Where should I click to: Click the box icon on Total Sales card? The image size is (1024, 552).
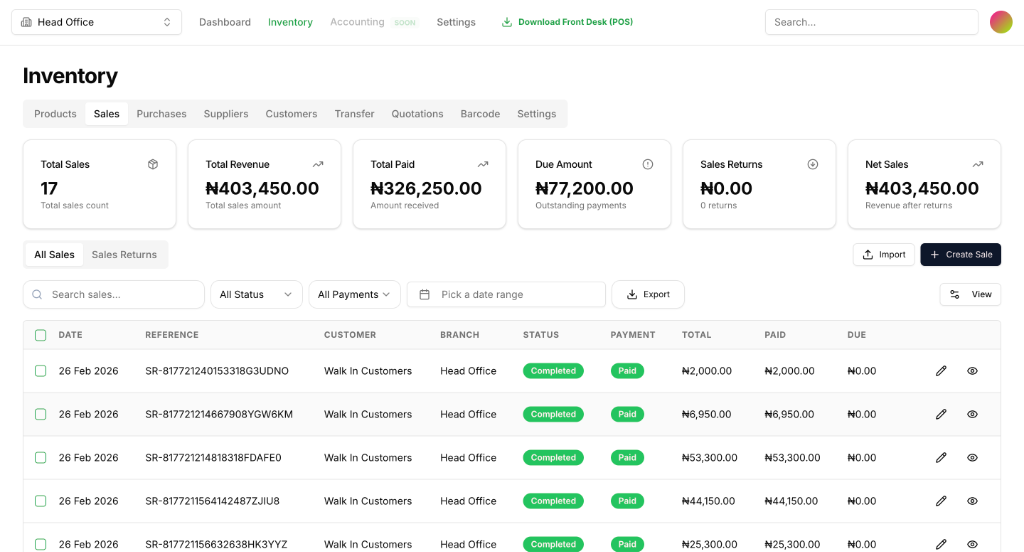pos(153,164)
